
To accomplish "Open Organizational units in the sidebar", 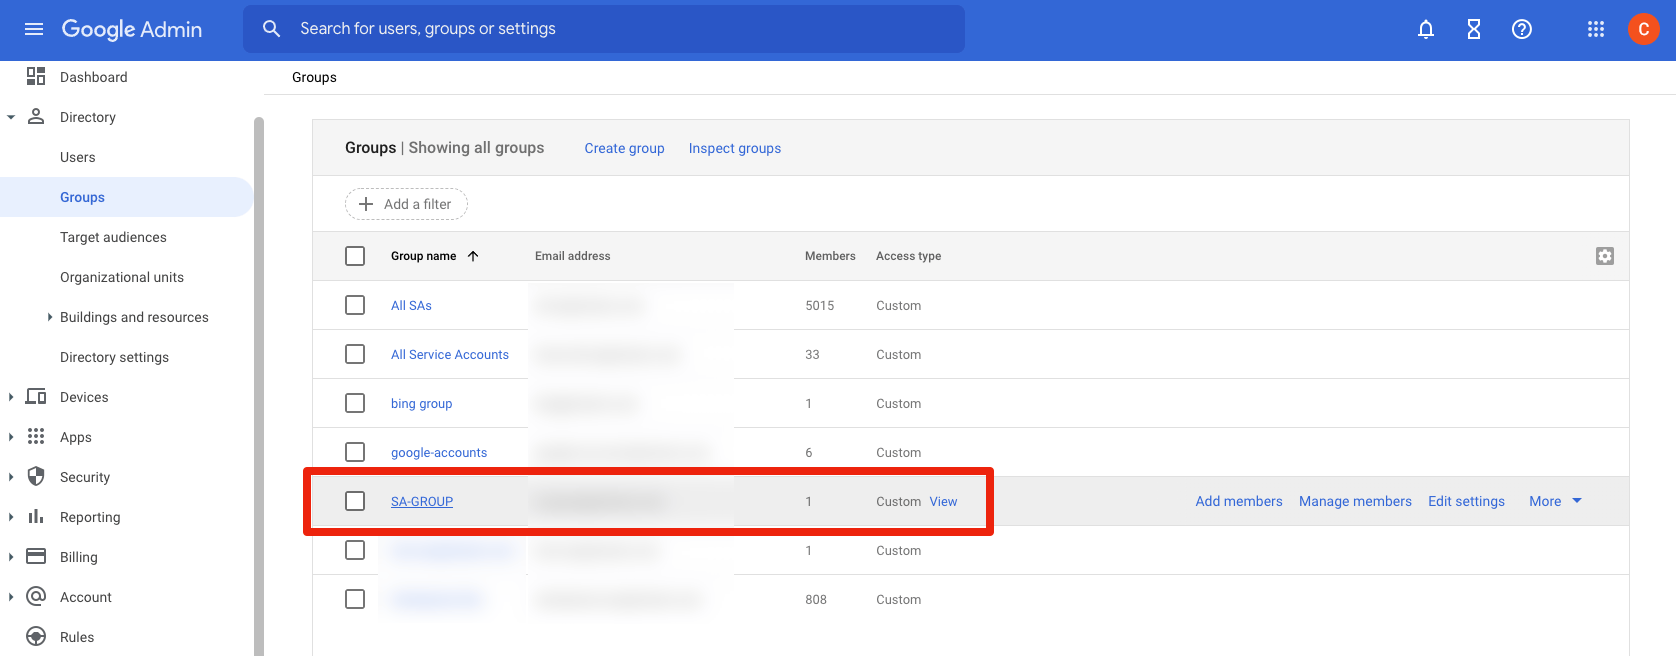I will 122,277.
